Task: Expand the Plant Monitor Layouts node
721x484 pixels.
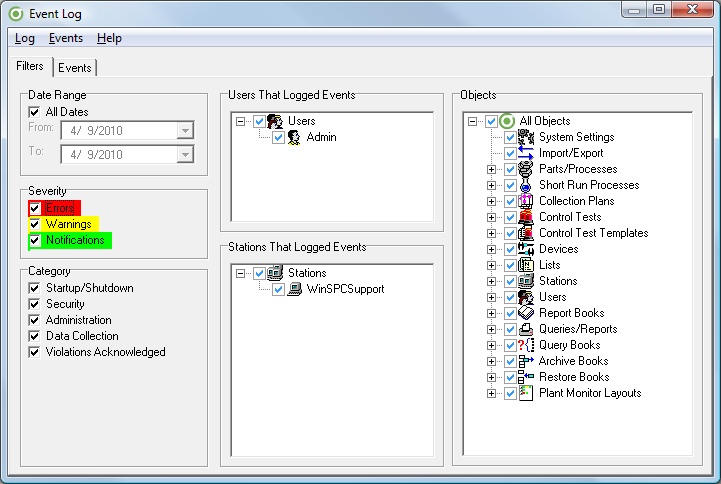Action: [x=492, y=393]
